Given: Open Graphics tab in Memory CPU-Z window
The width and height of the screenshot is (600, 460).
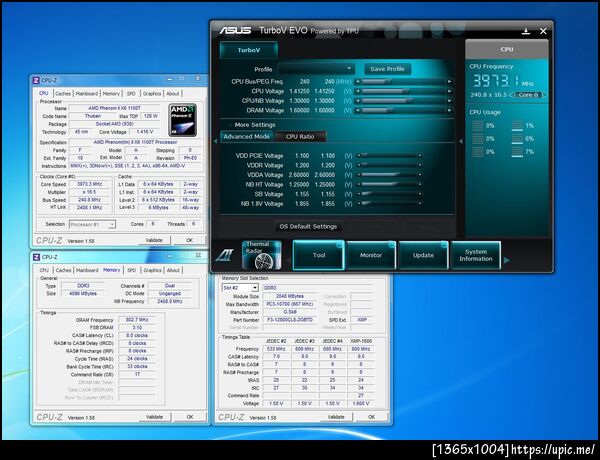Looking at the screenshot, I should point(152,270).
